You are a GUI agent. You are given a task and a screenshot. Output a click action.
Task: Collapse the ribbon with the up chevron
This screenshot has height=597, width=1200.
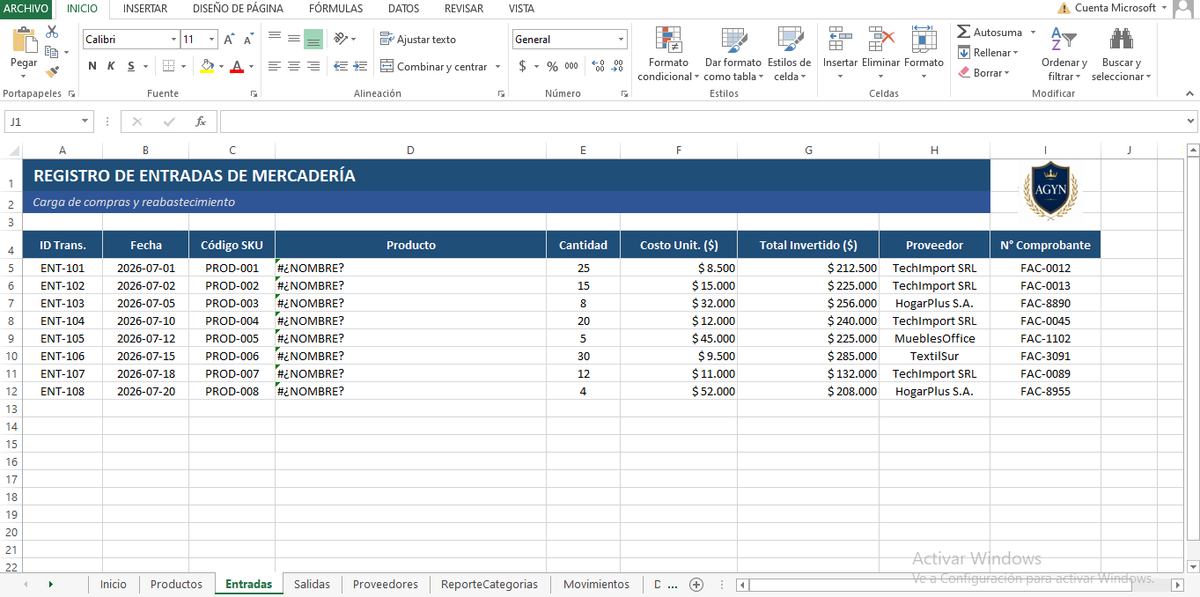(x=1189, y=93)
